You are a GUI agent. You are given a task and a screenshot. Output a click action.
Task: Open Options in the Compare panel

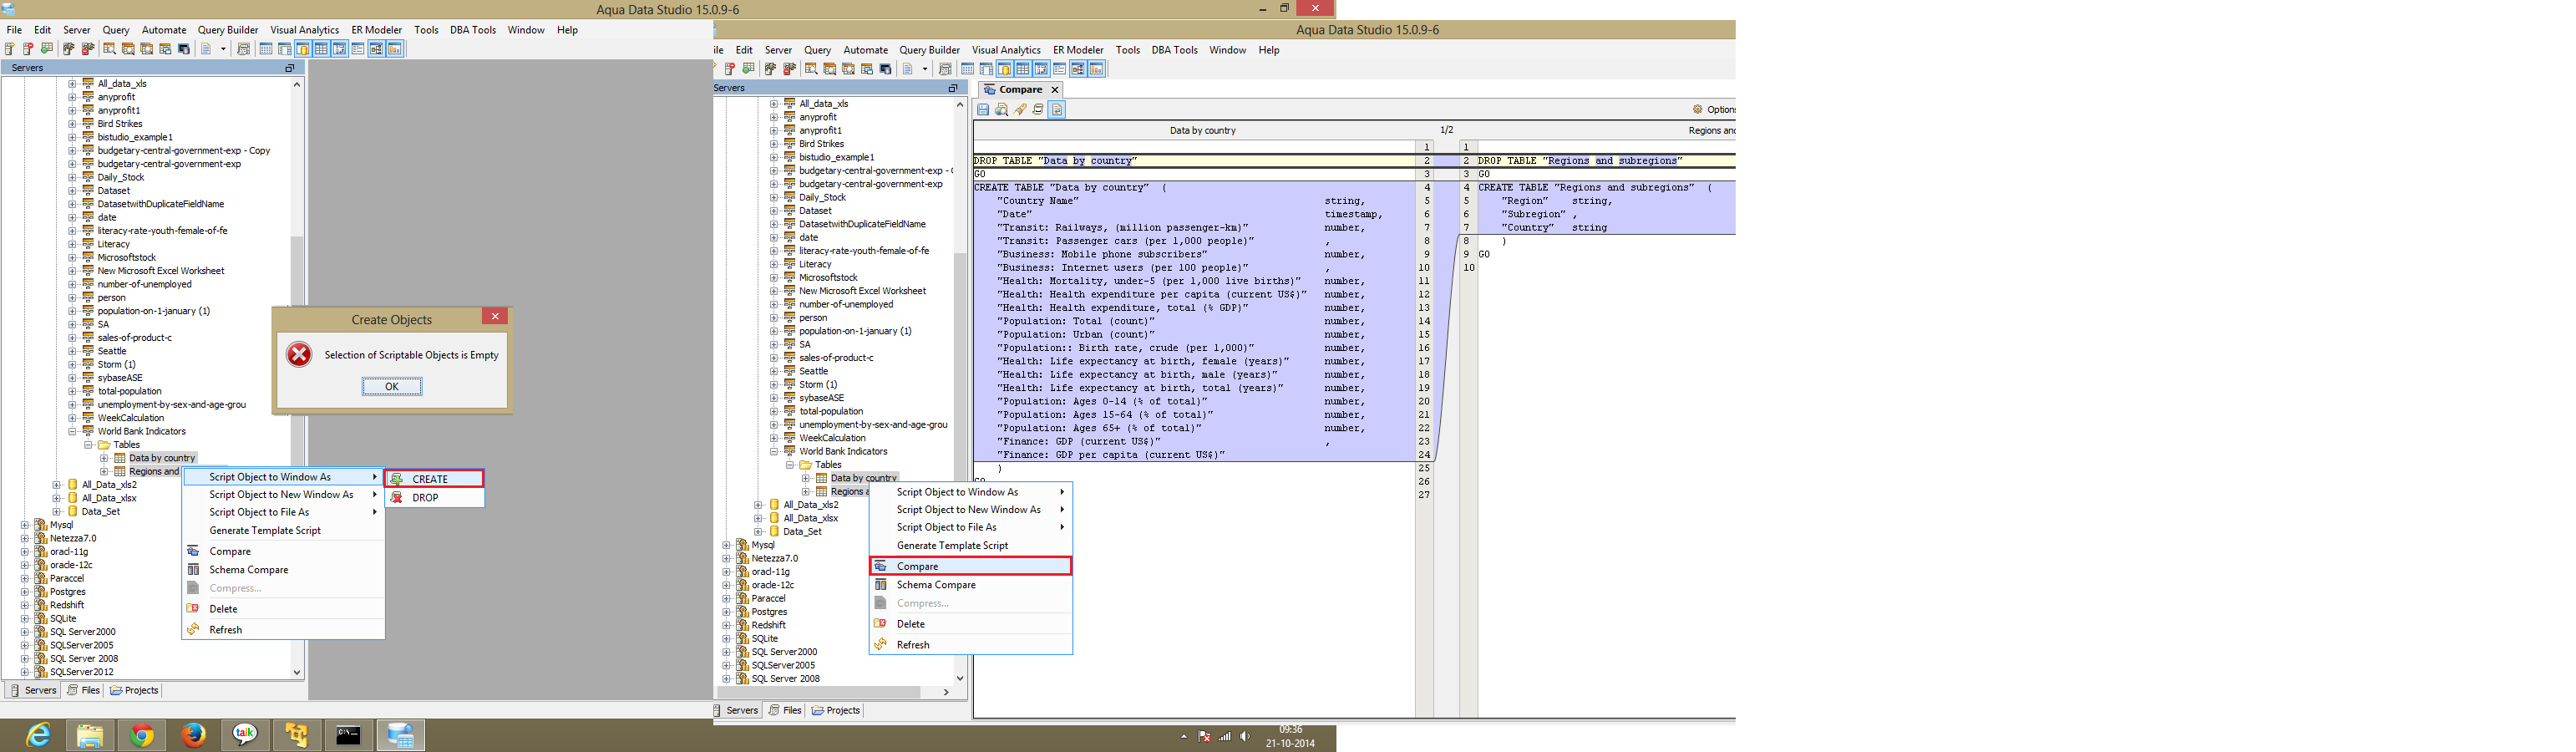[x=1714, y=109]
